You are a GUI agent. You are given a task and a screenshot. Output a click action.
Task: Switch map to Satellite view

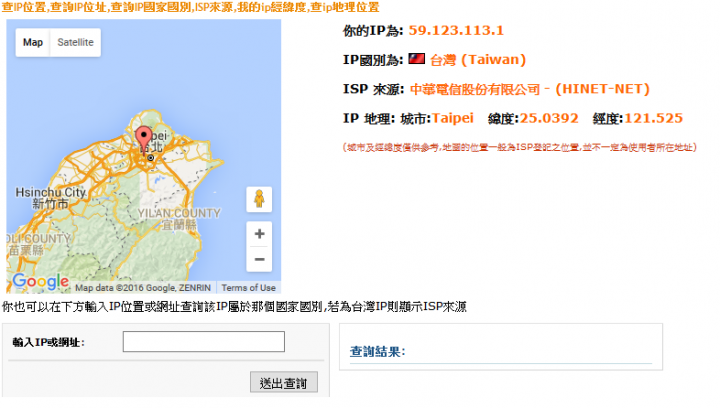click(75, 43)
